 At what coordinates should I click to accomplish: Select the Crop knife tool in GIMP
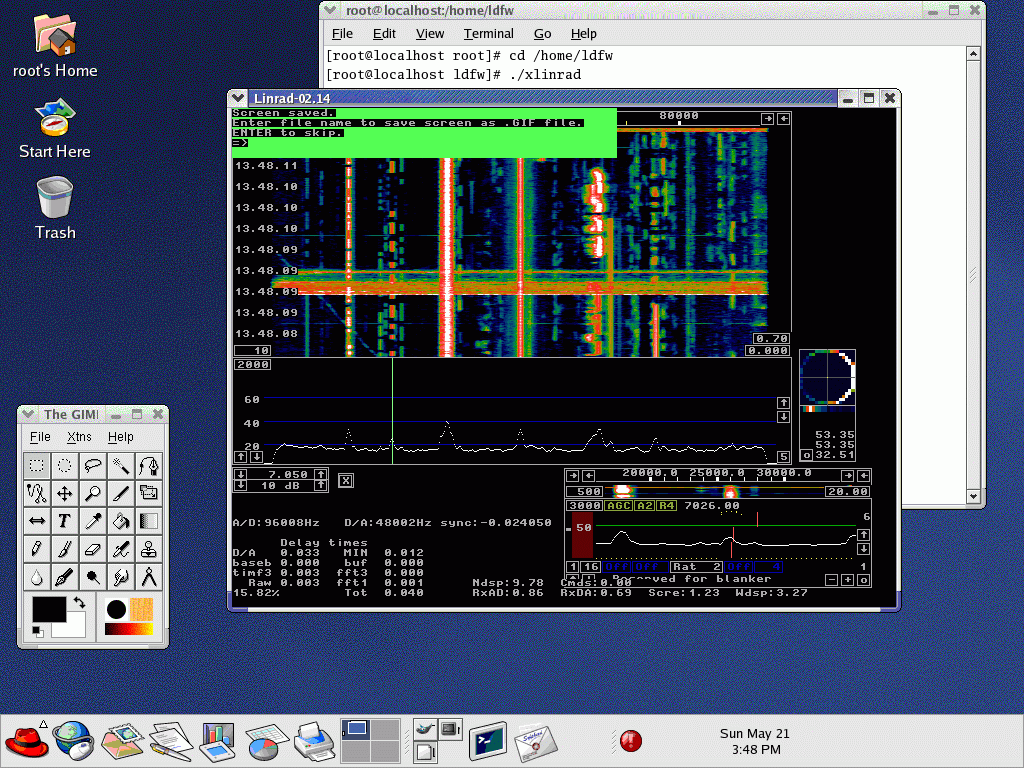(x=121, y=493)
